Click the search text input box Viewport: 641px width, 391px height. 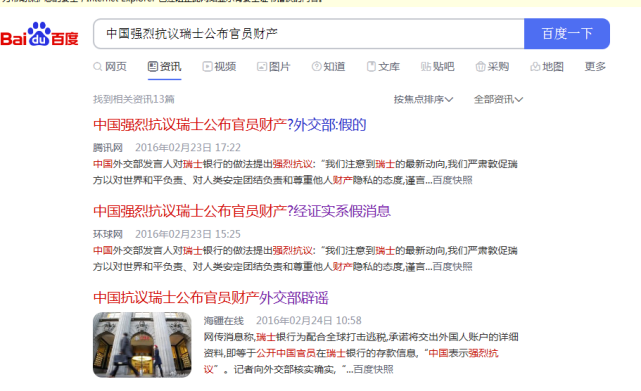tap(309, 34)
